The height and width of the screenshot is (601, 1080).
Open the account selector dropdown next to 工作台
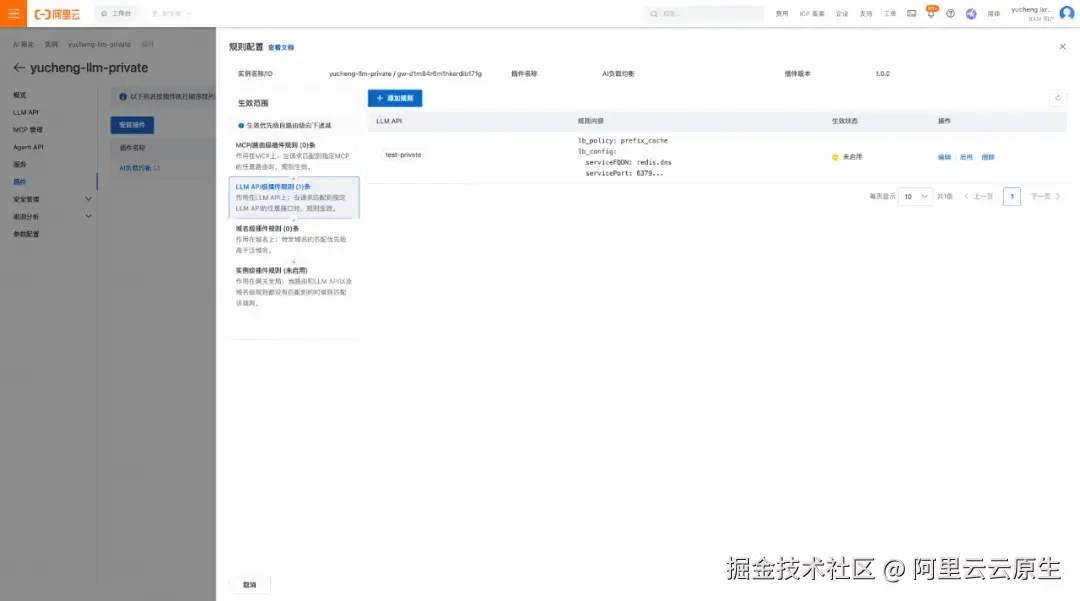[172, 13]
